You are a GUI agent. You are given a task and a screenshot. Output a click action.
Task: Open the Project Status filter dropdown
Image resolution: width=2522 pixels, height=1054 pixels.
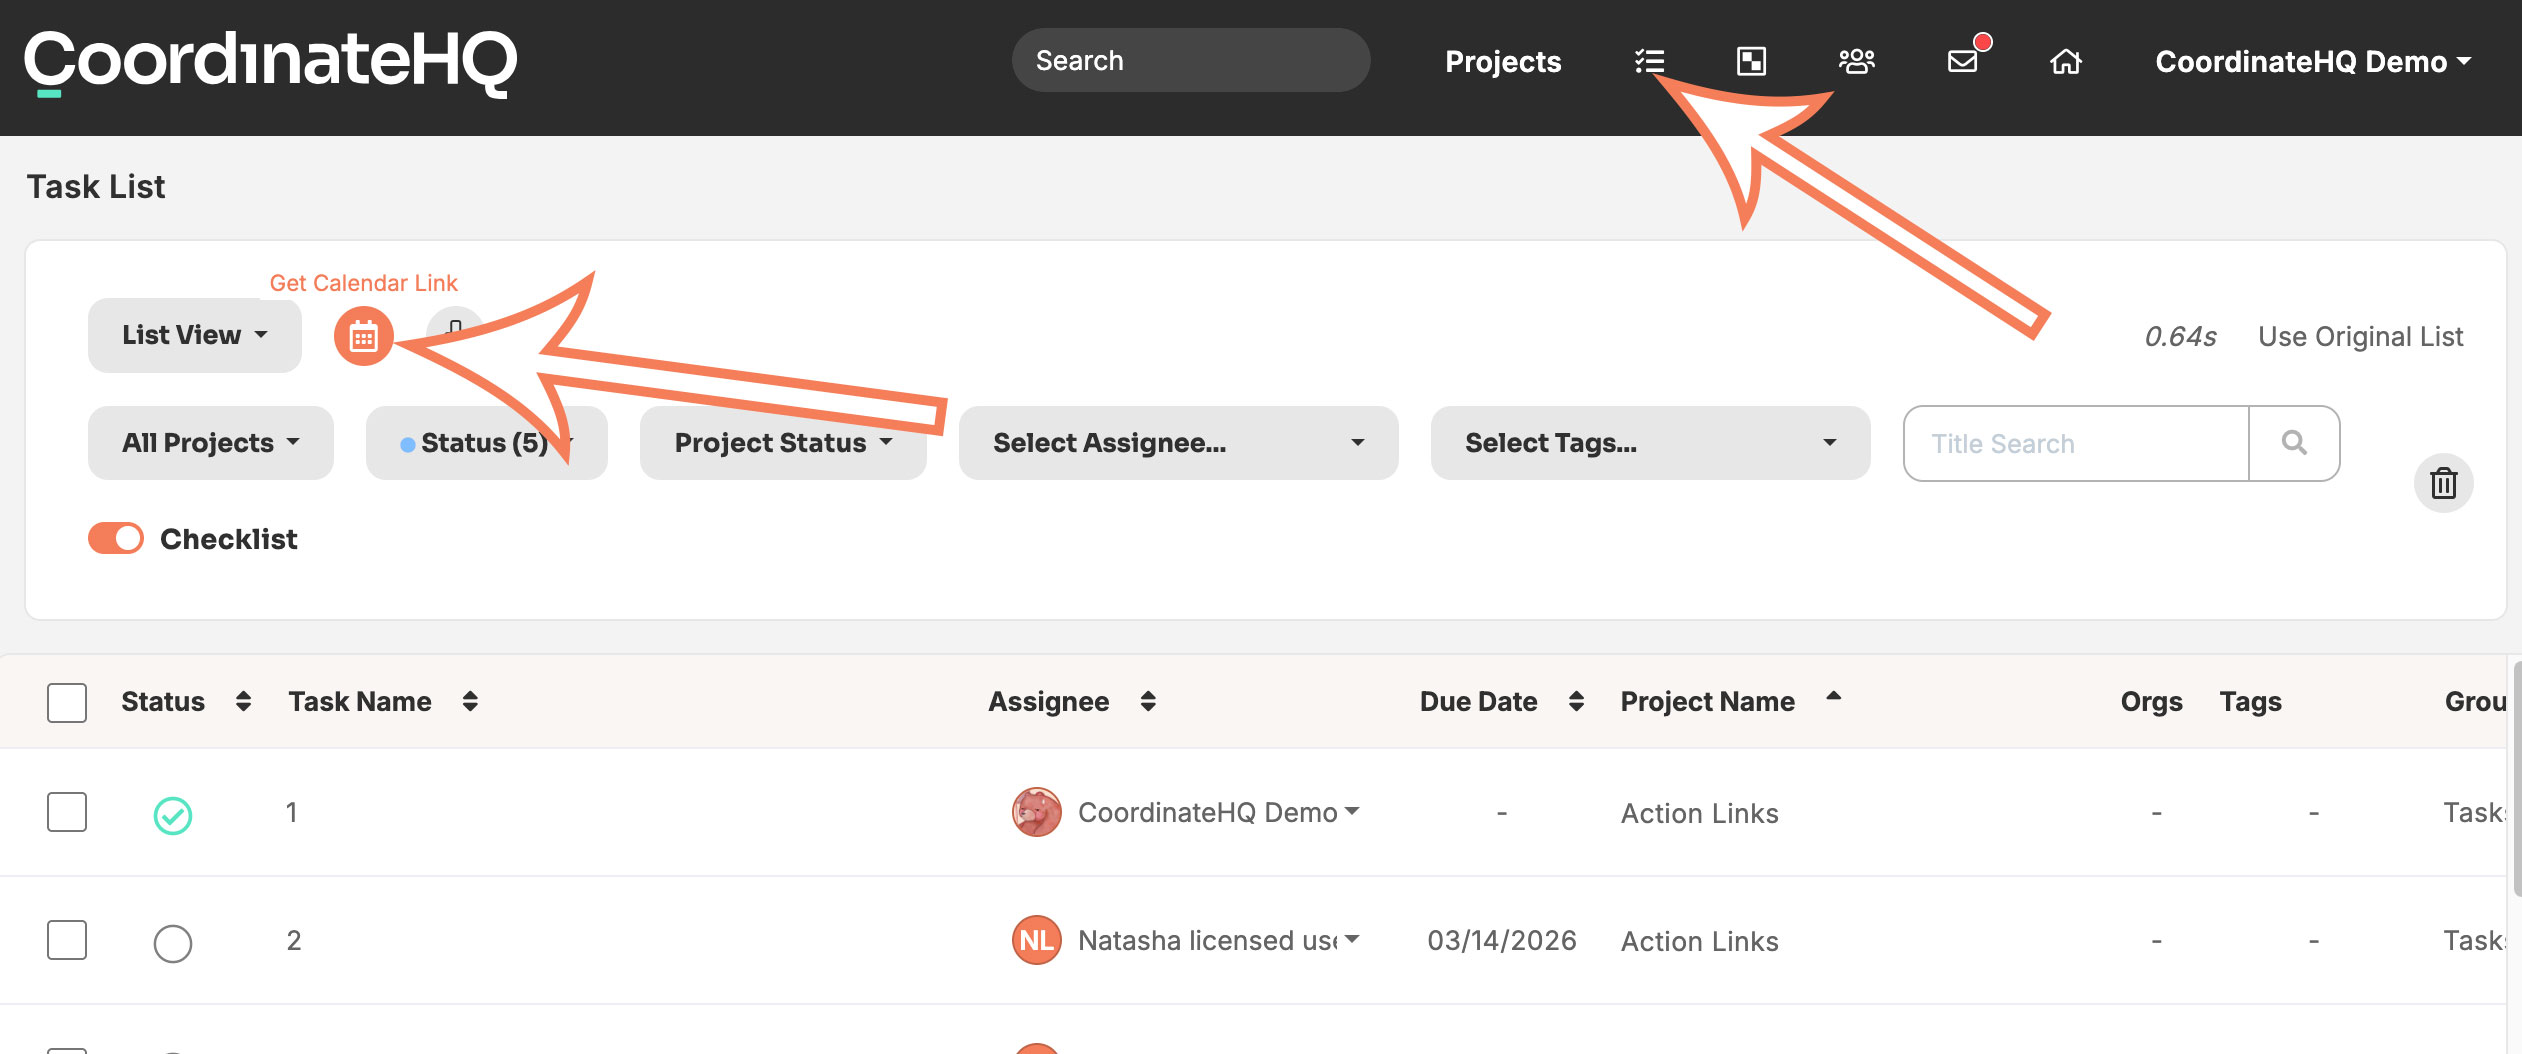coord(783,443)
